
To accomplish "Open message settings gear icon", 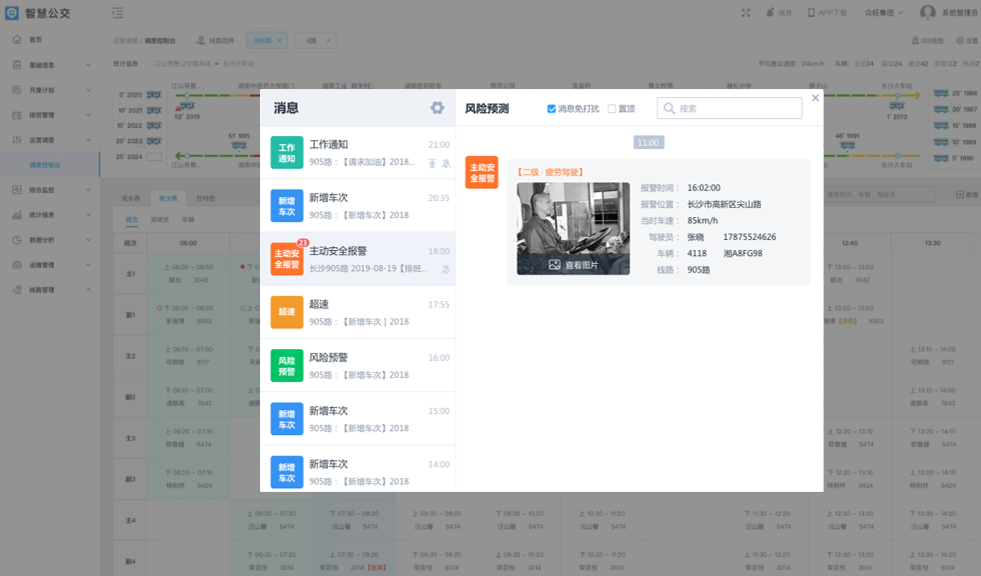I will click(437, 108).
